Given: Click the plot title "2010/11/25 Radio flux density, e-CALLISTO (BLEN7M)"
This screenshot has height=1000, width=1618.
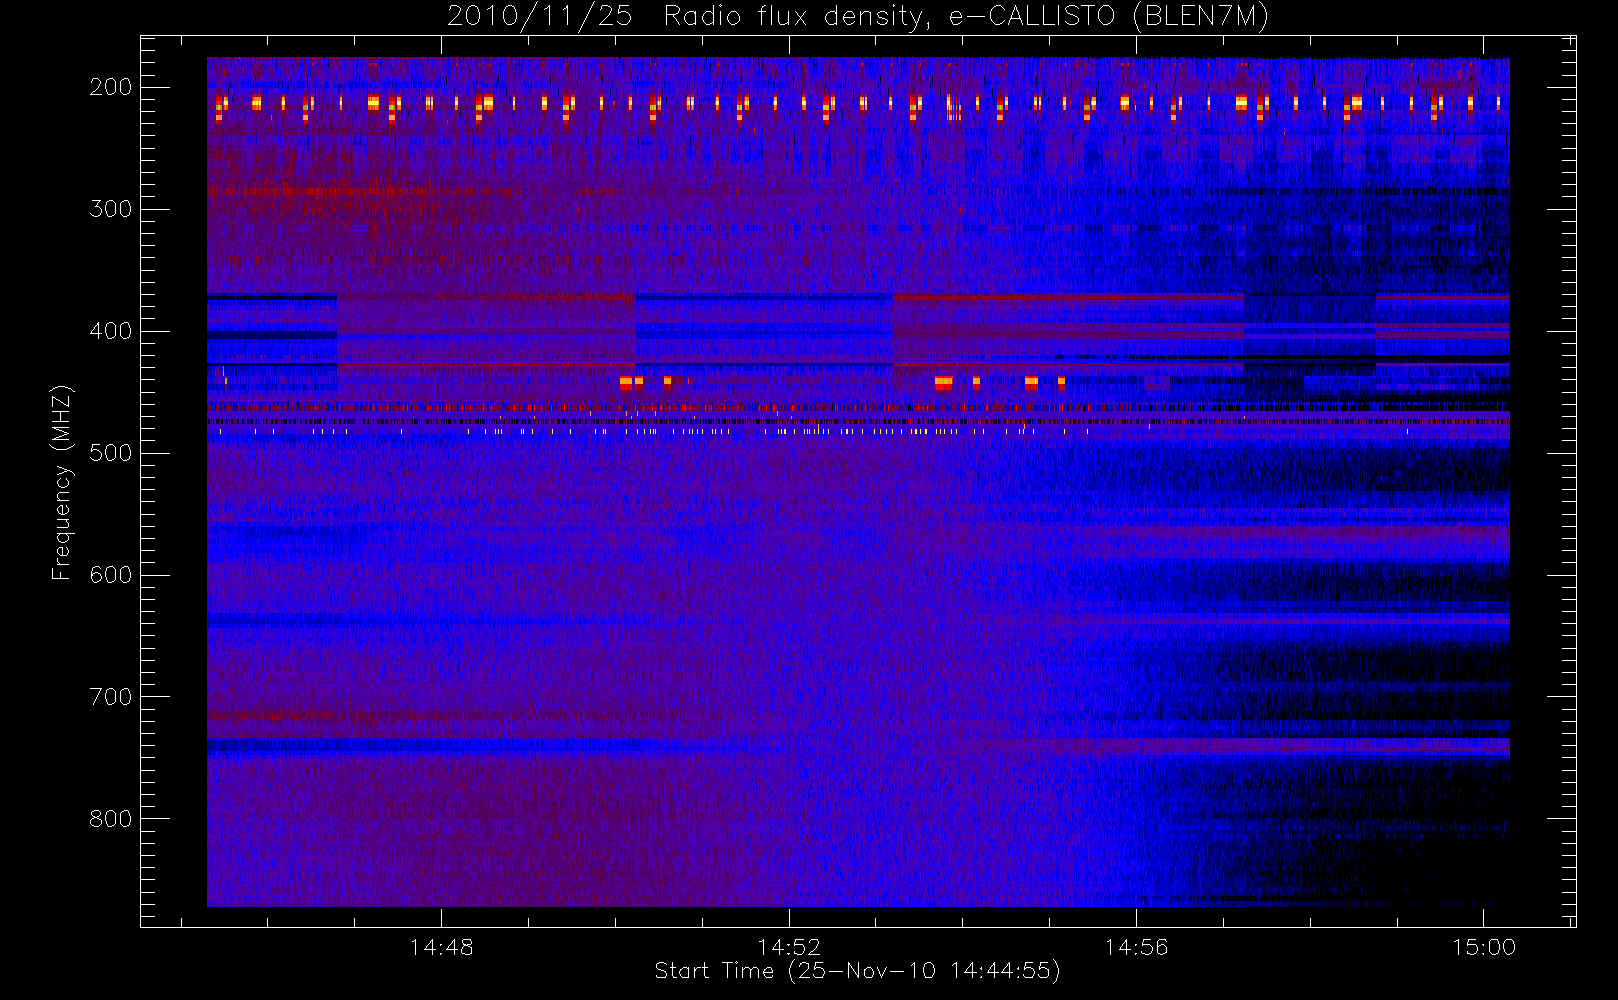Looking at the screenshot, I should 857,17.
